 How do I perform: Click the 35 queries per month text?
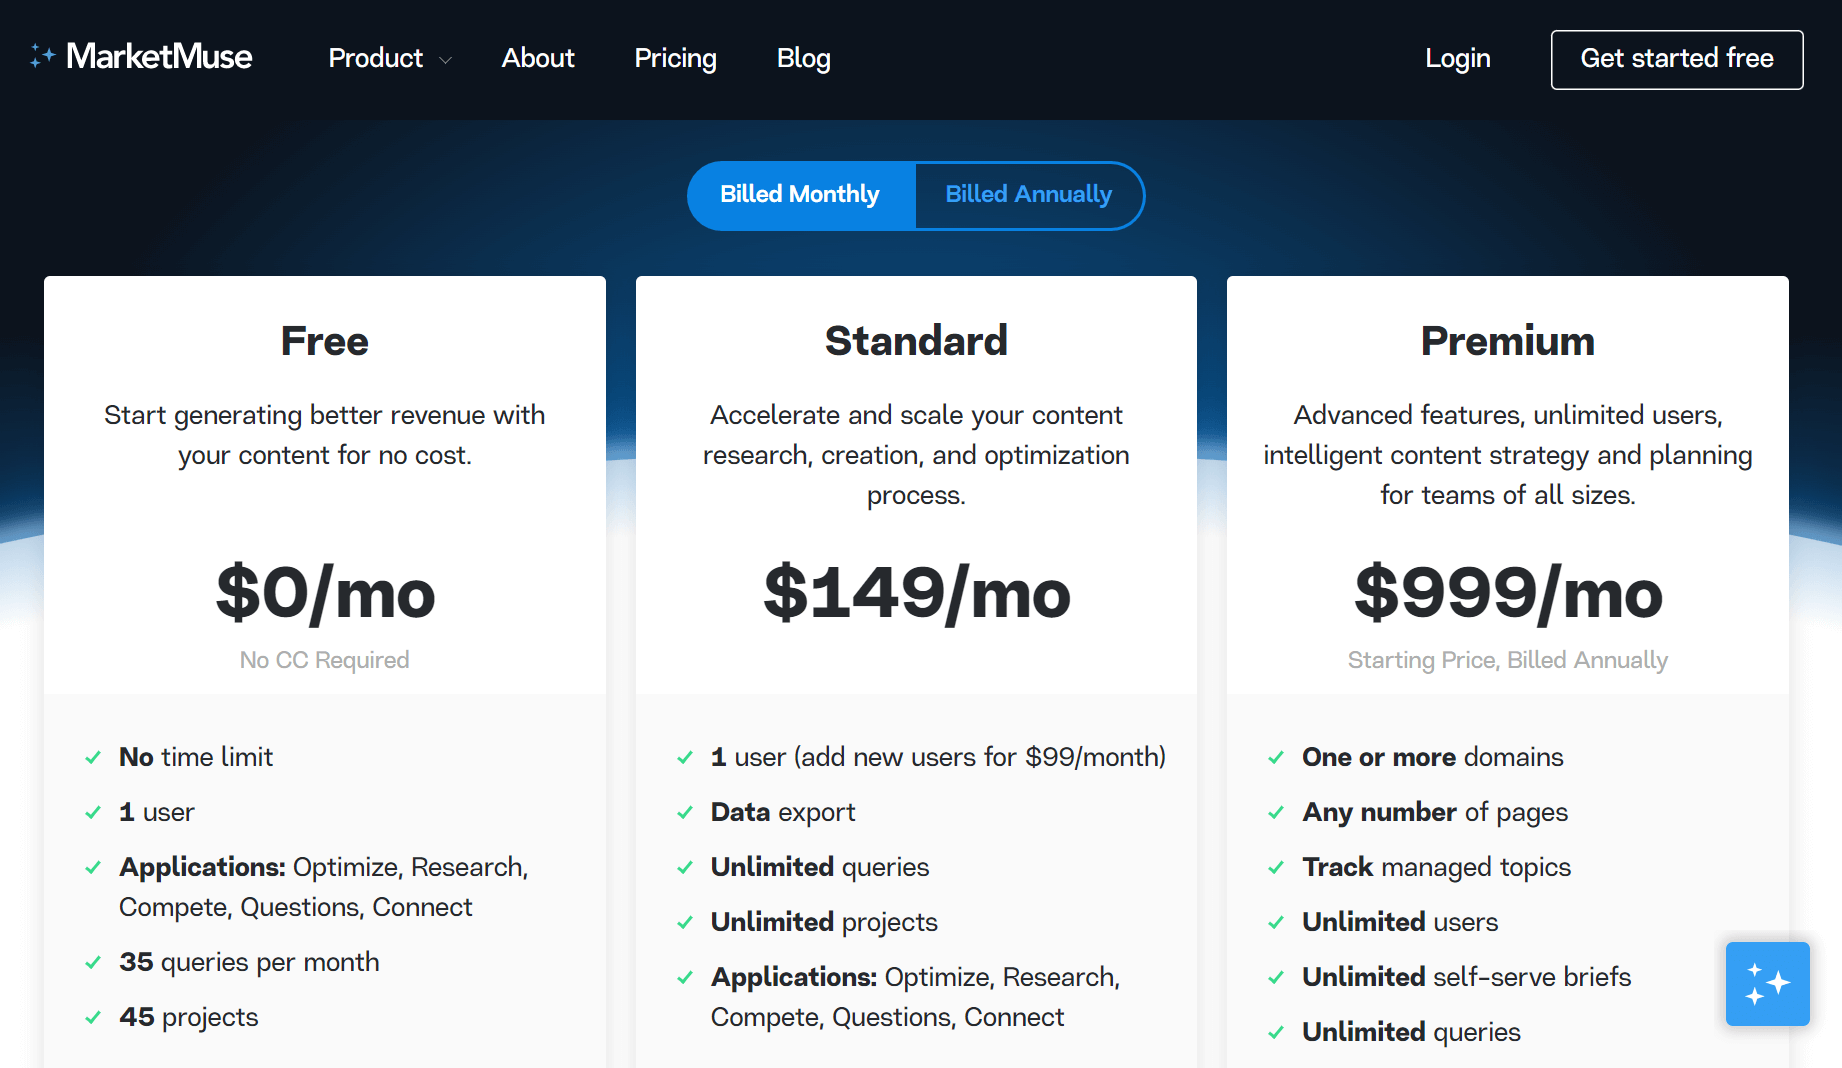(x=249, y=962)
